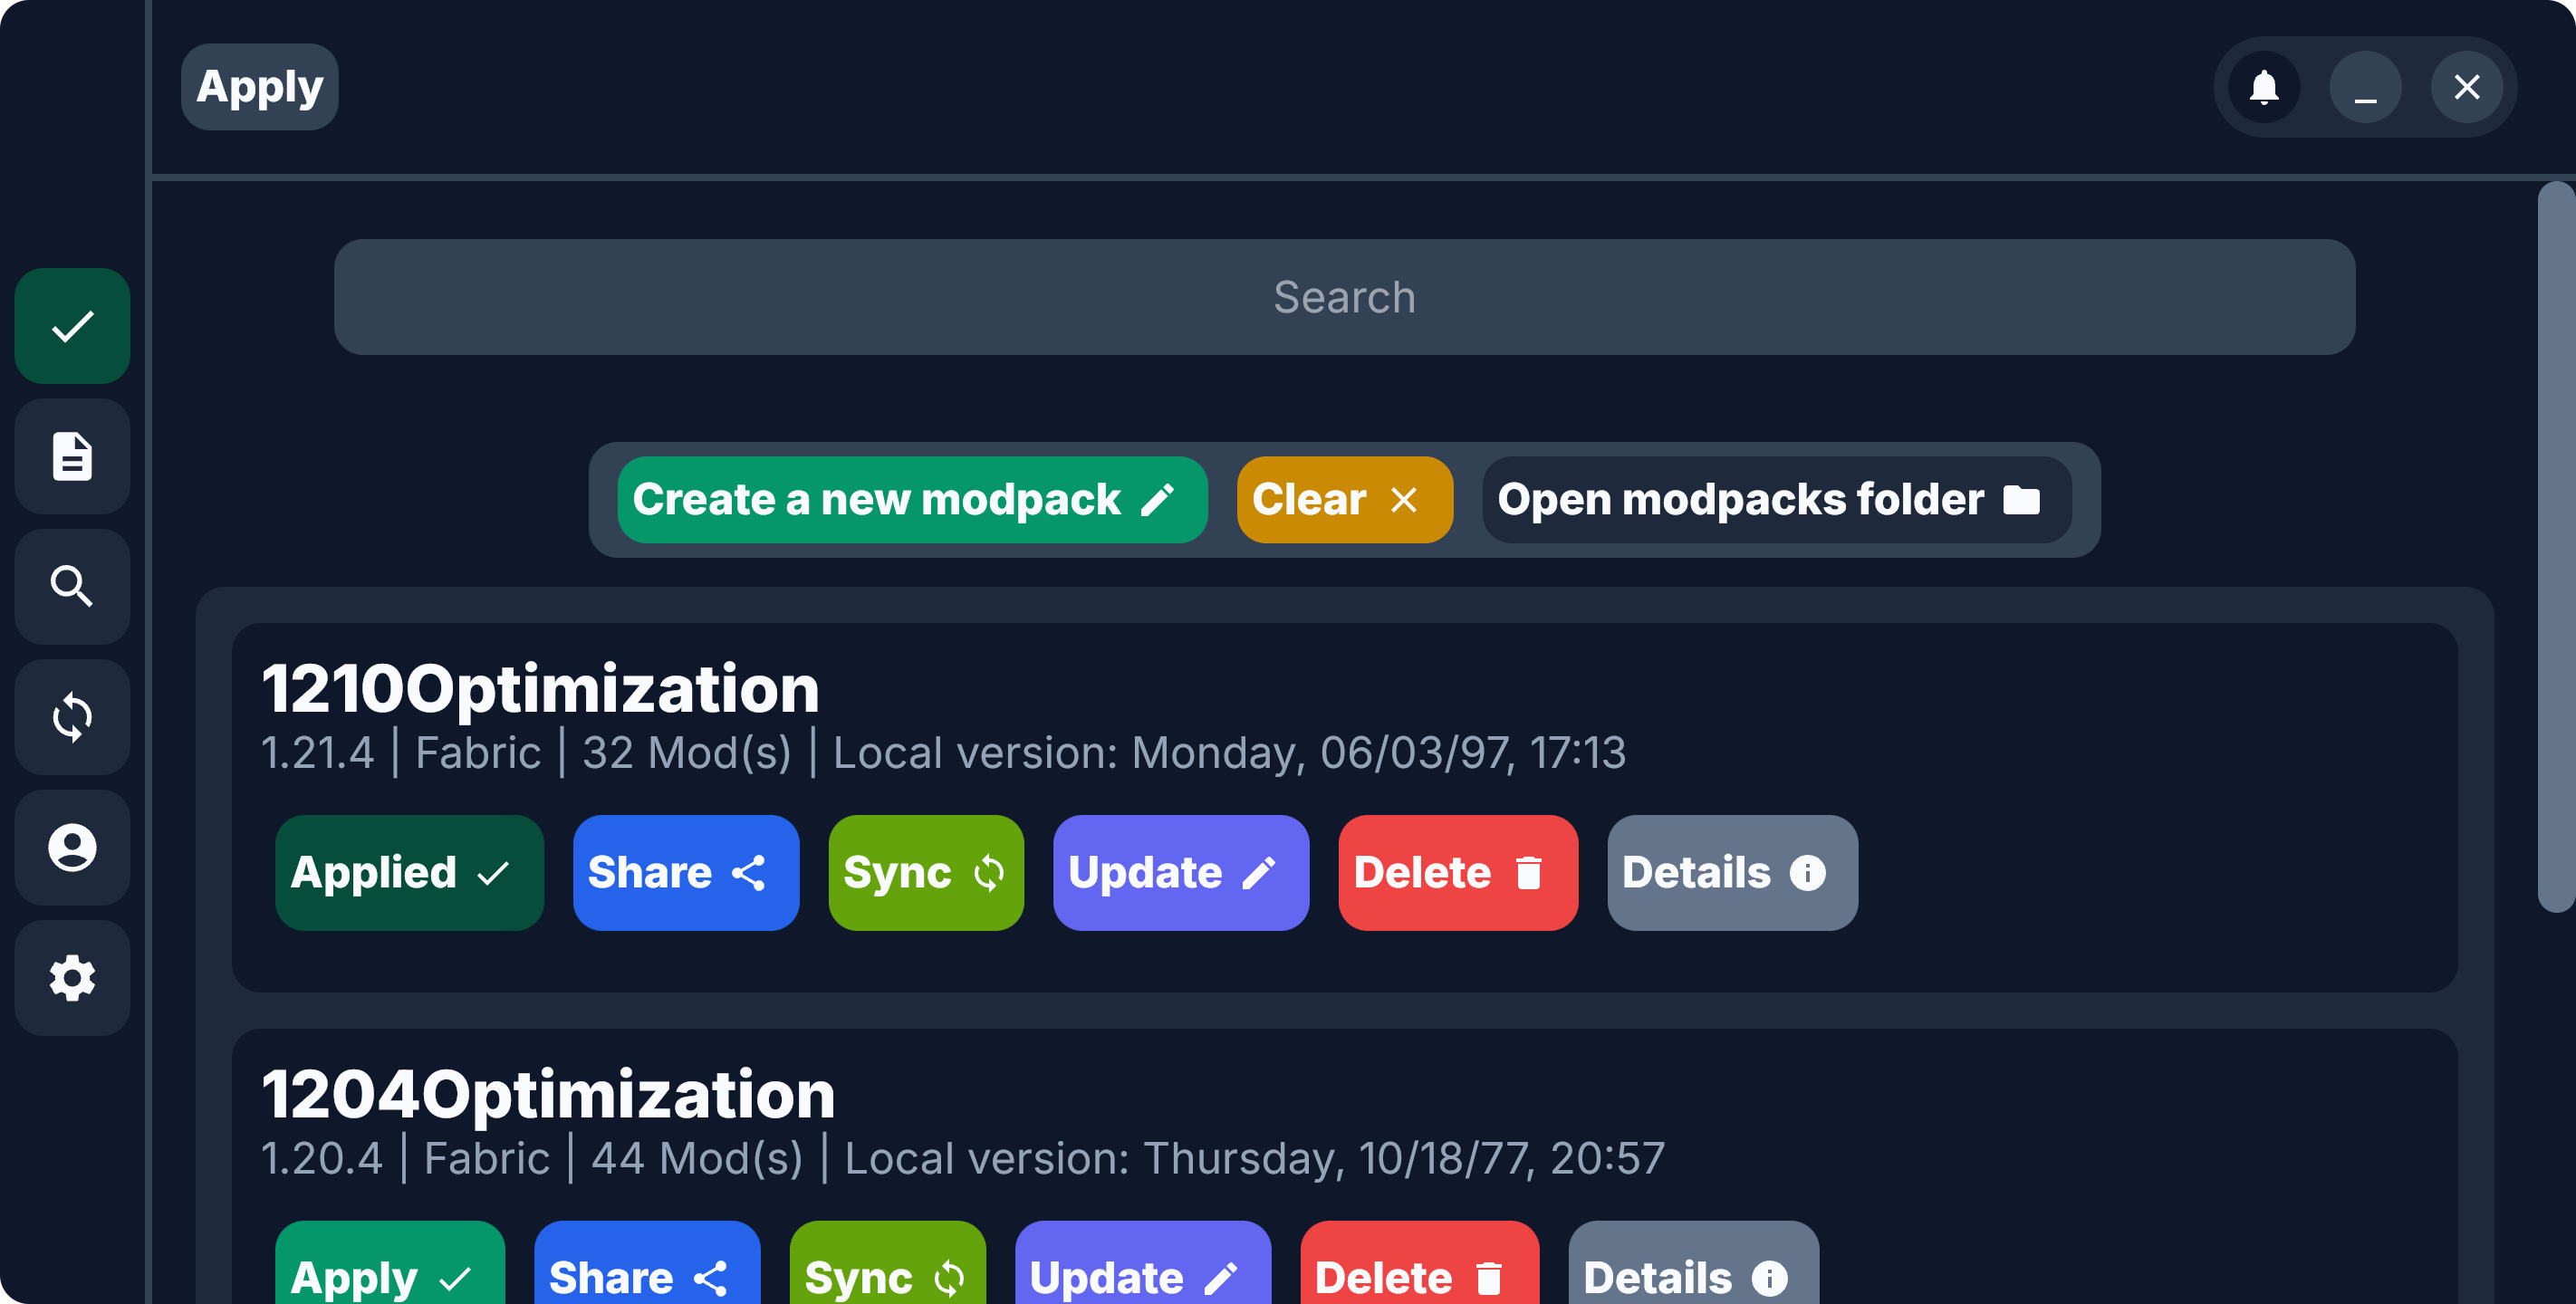Sync the 1210Optimization modpack
Image resolution: width=2576 pixels, height=1304 pixels.
pos(925,872)
